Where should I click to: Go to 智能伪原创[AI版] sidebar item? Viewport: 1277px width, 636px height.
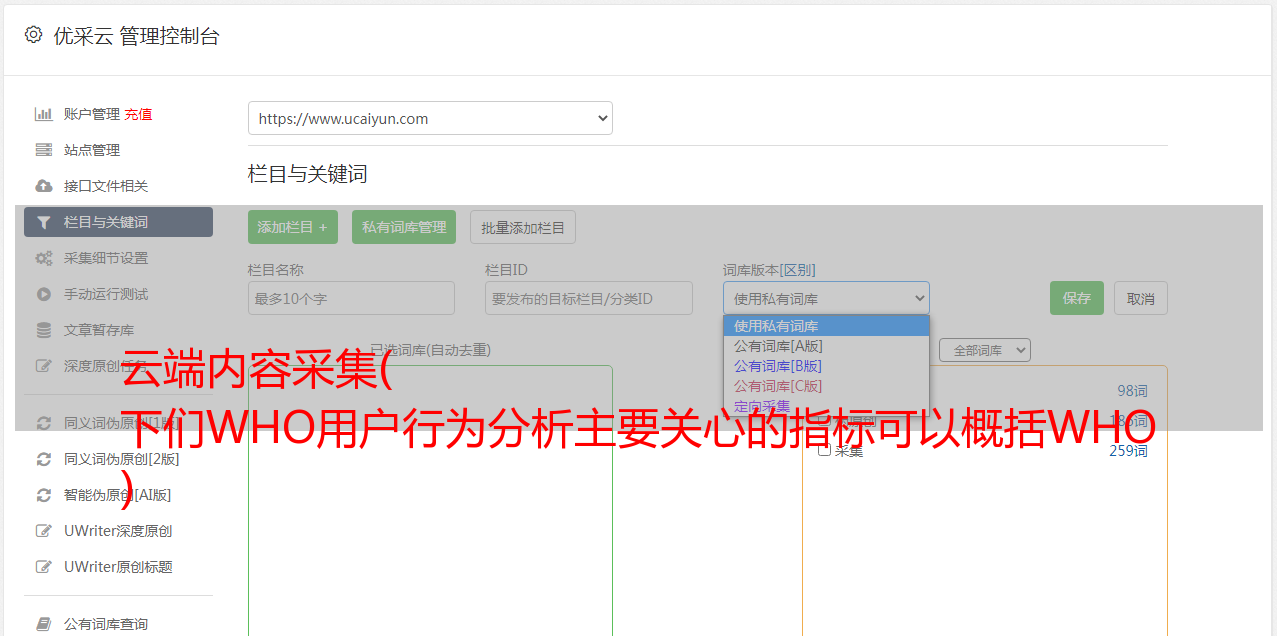click(117, 495)
